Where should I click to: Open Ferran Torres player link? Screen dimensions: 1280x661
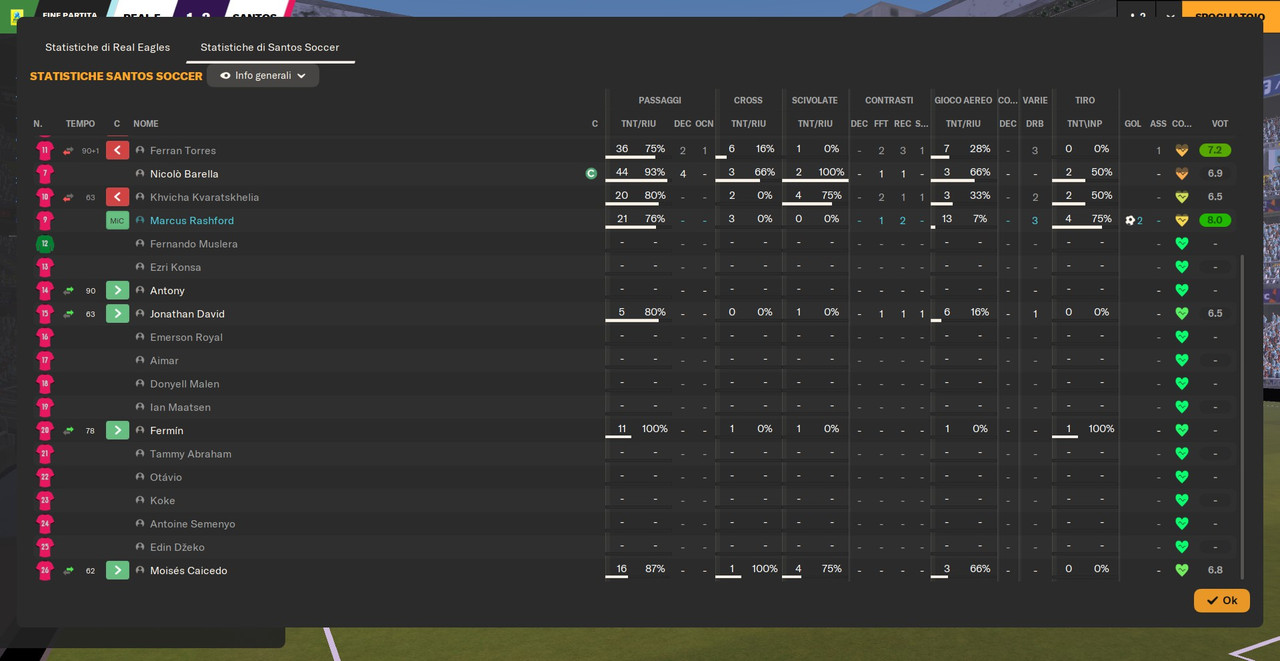point(183,150)
